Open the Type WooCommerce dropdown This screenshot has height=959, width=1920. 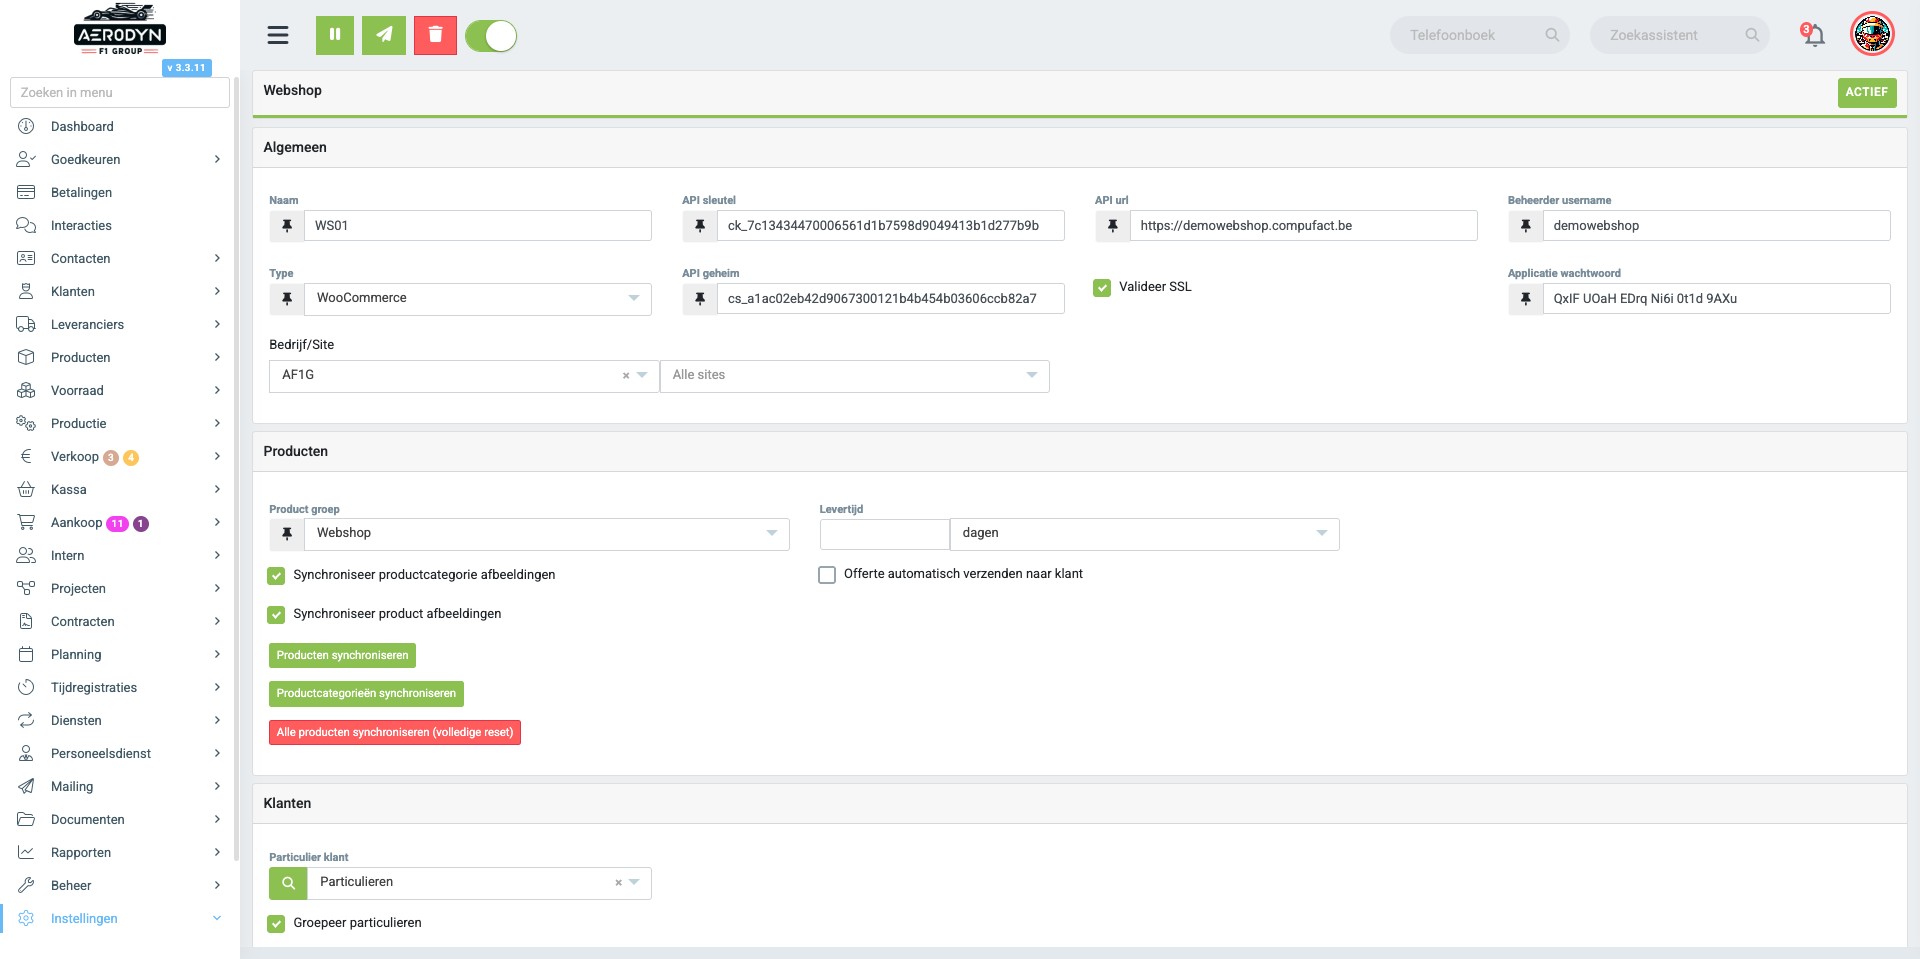click(x=478, y=299)
